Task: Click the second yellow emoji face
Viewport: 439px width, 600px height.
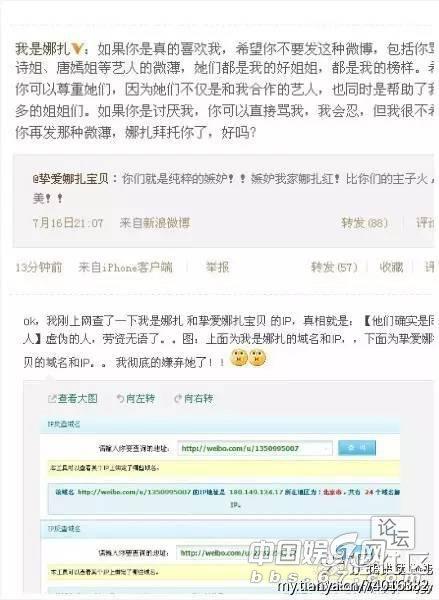Action: coord(257,358)
